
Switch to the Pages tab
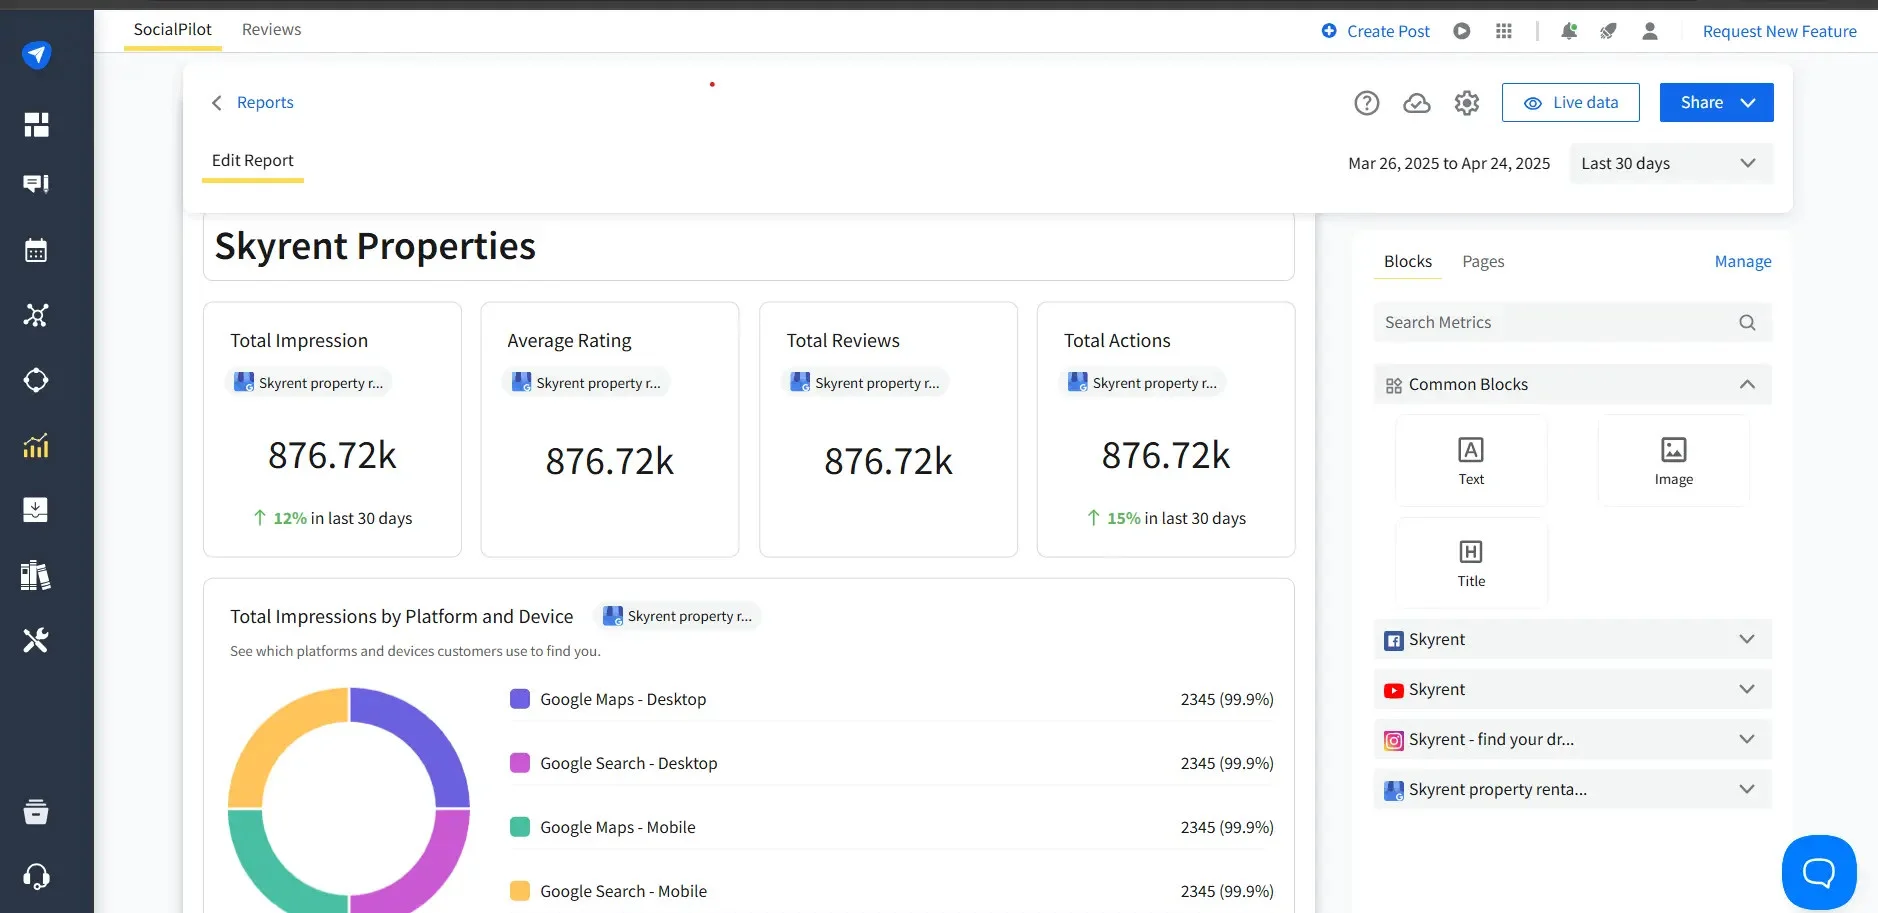[x=1482, y=261]
